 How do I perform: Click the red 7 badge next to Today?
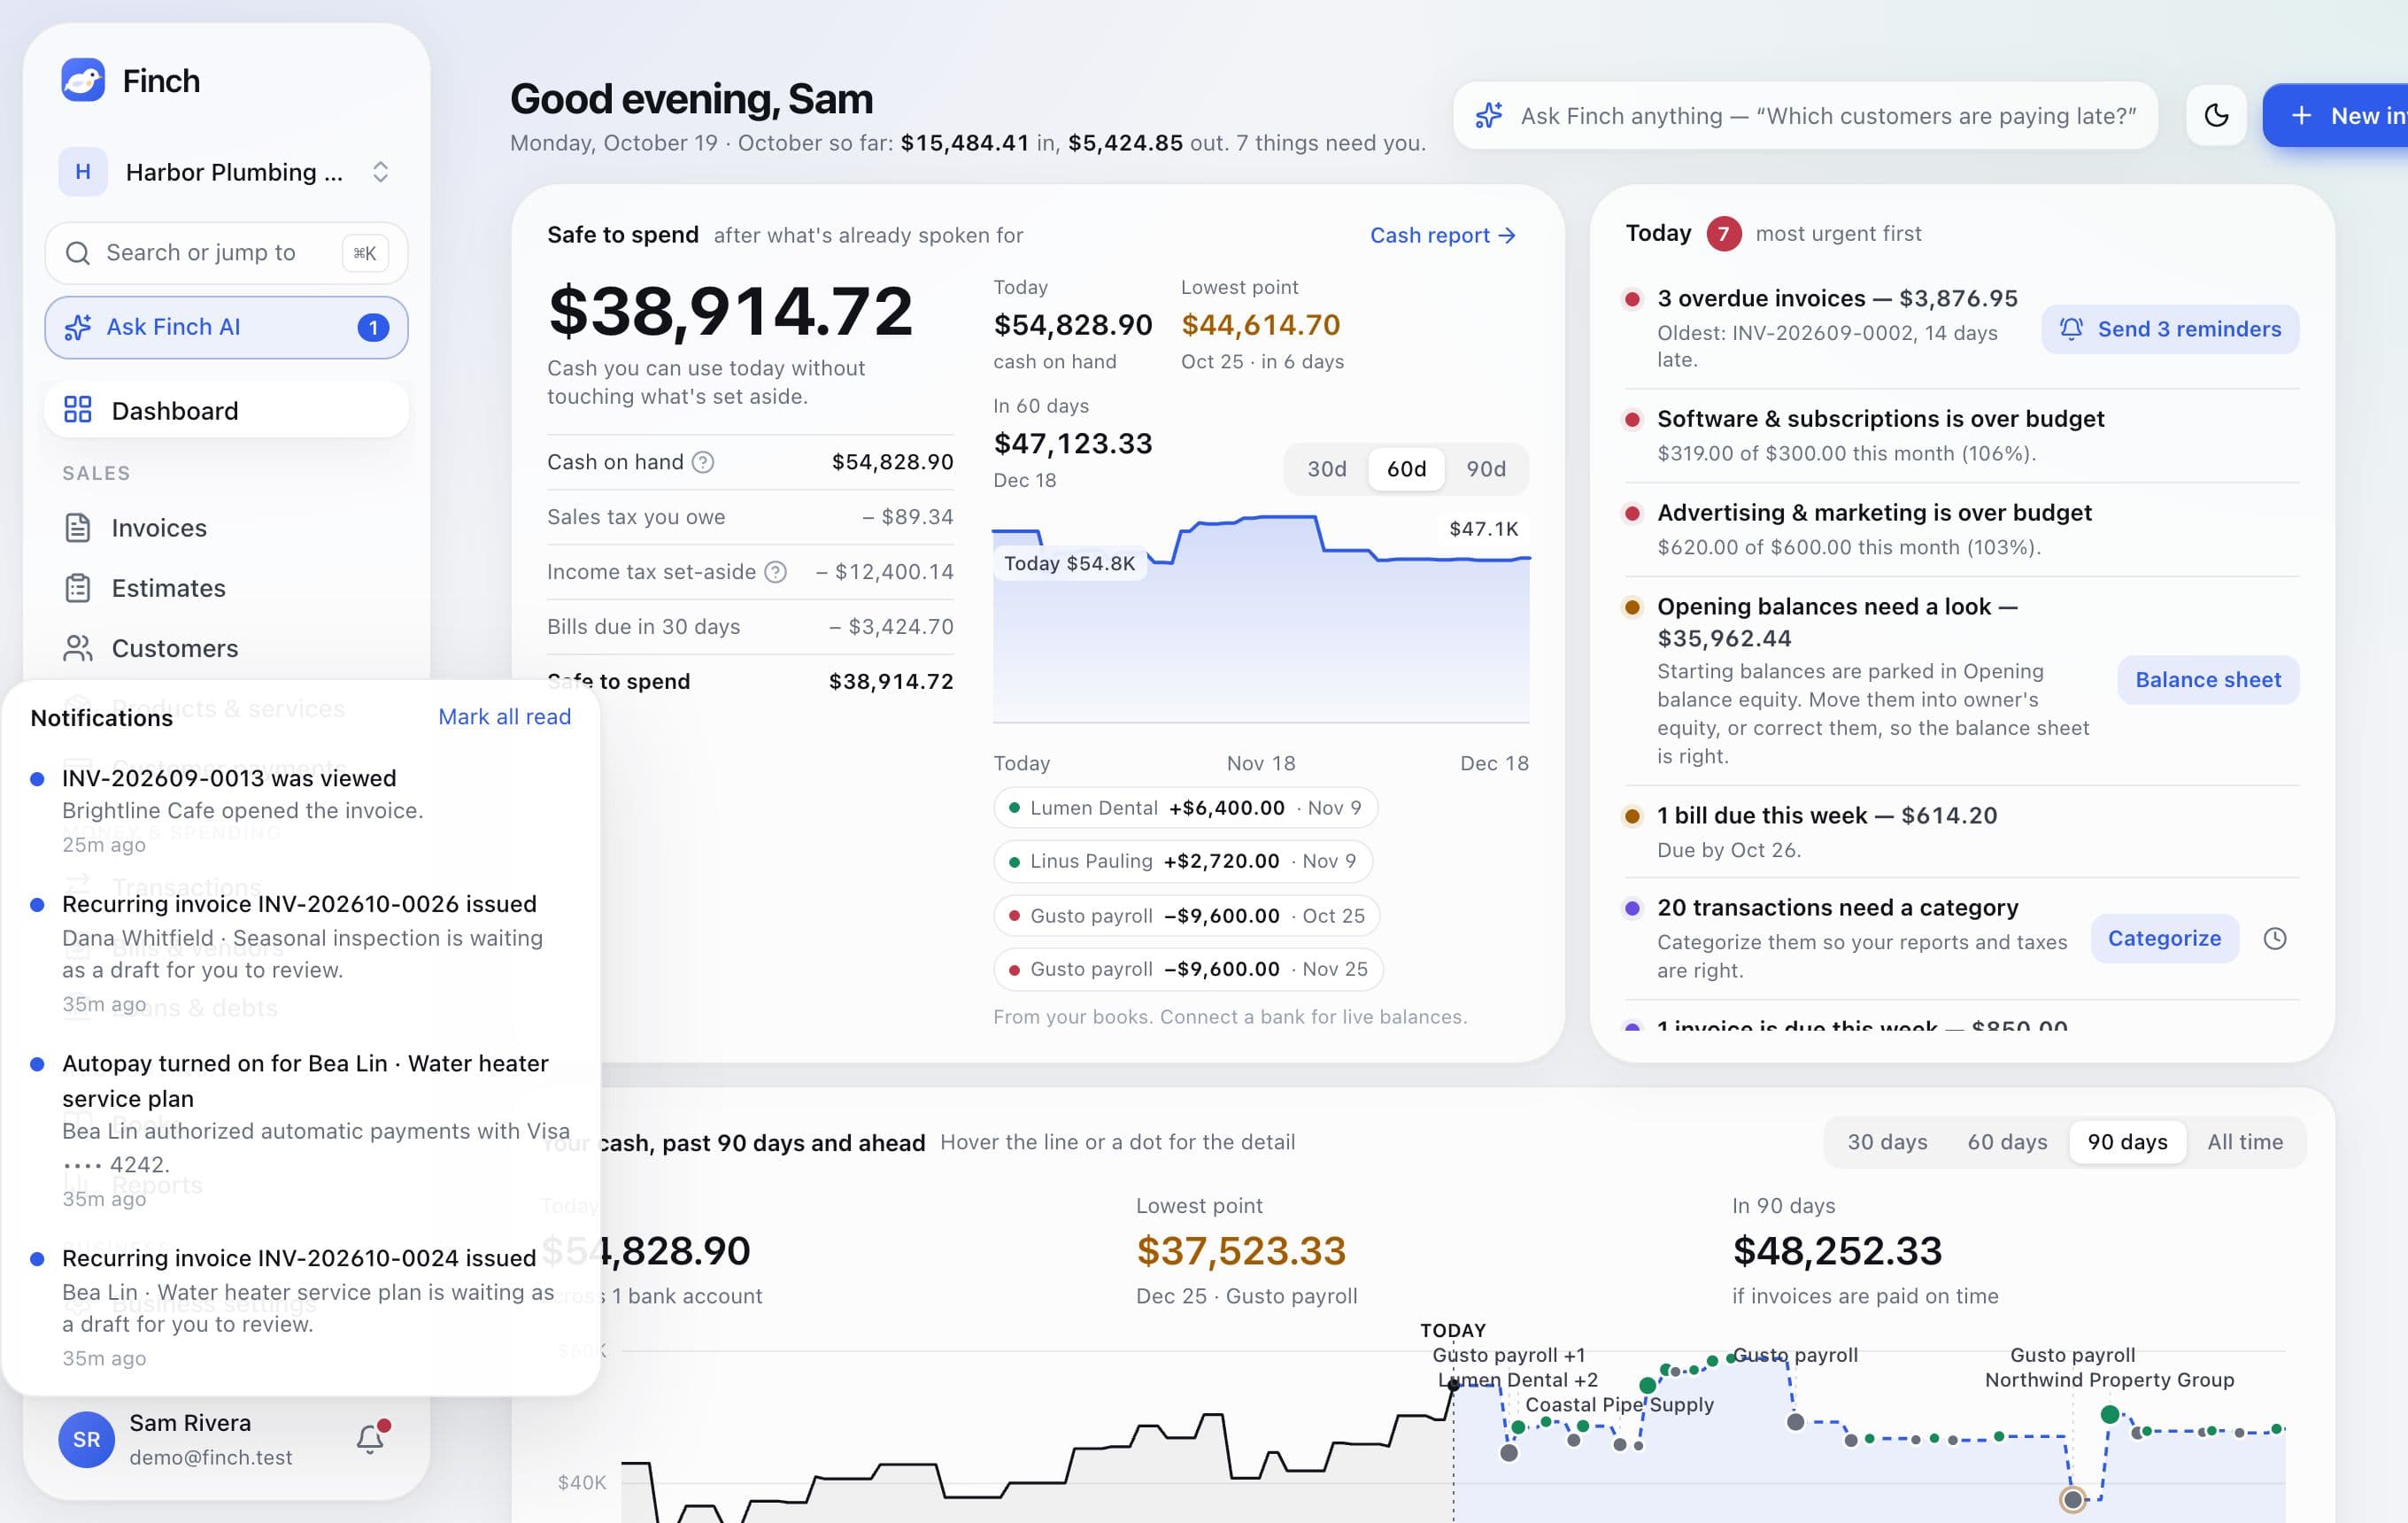(x=1723, y=234)
